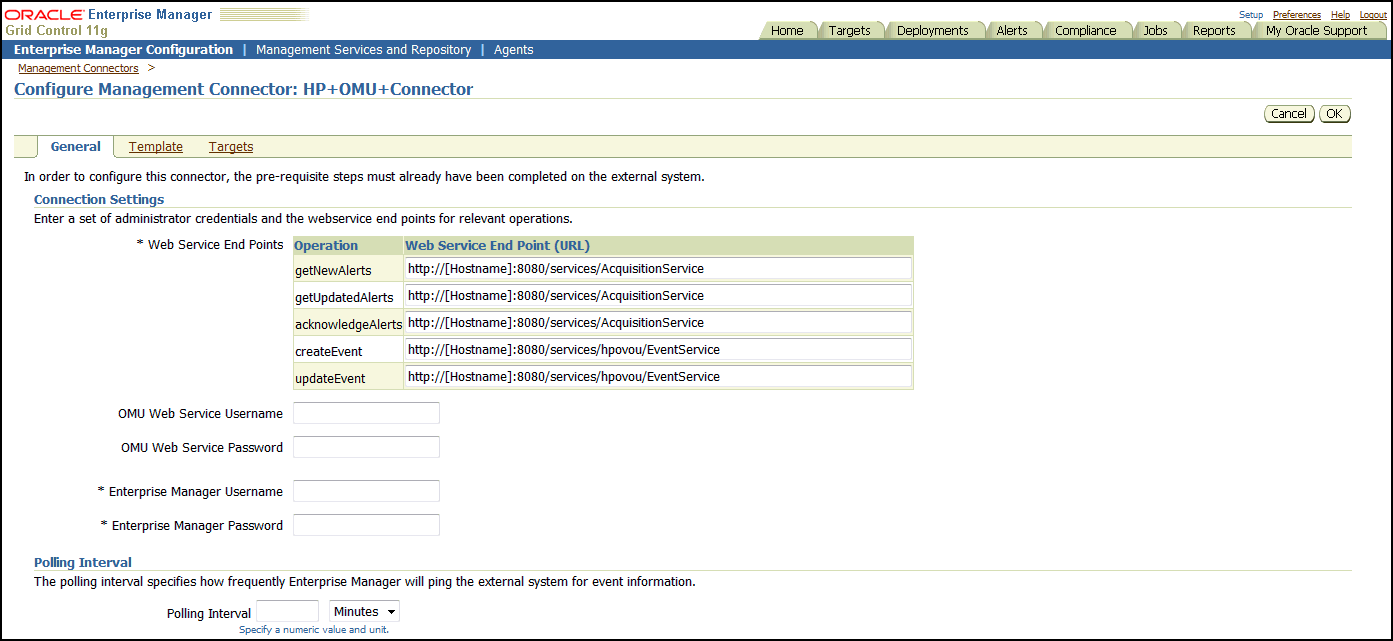Focus the OMU Web Service Password field

tap(366, 447)
